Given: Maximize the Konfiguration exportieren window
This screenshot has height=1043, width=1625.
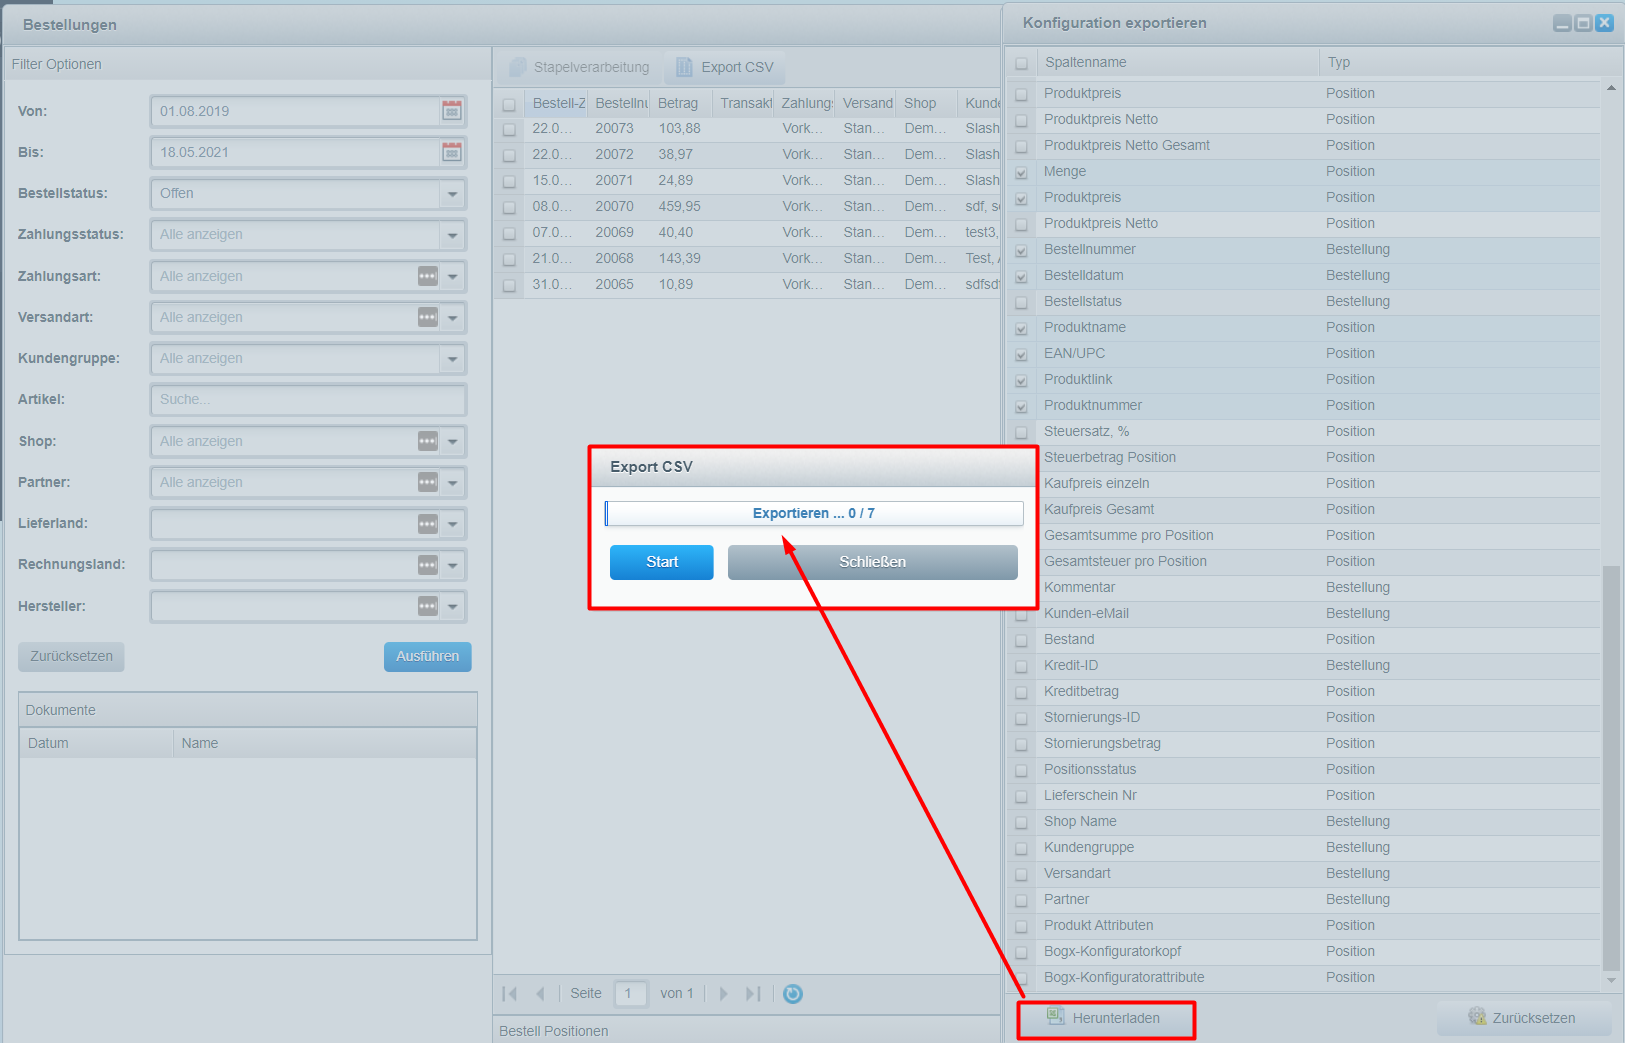Looking at the screenshot, I should [x=1583, y=23].
